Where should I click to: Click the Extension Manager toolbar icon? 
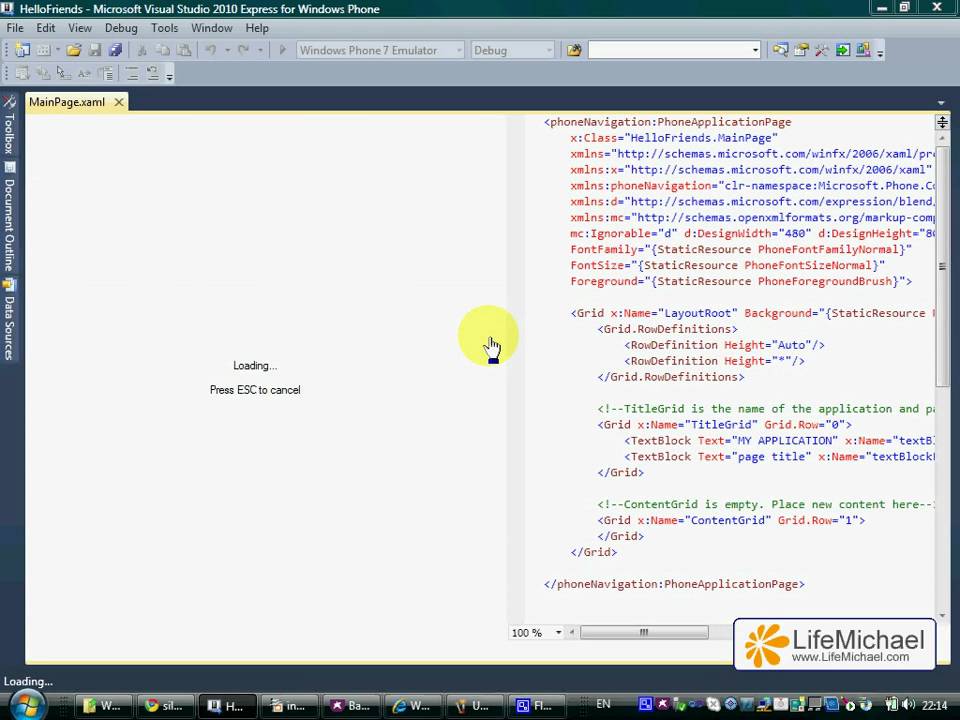coord(863,50)
